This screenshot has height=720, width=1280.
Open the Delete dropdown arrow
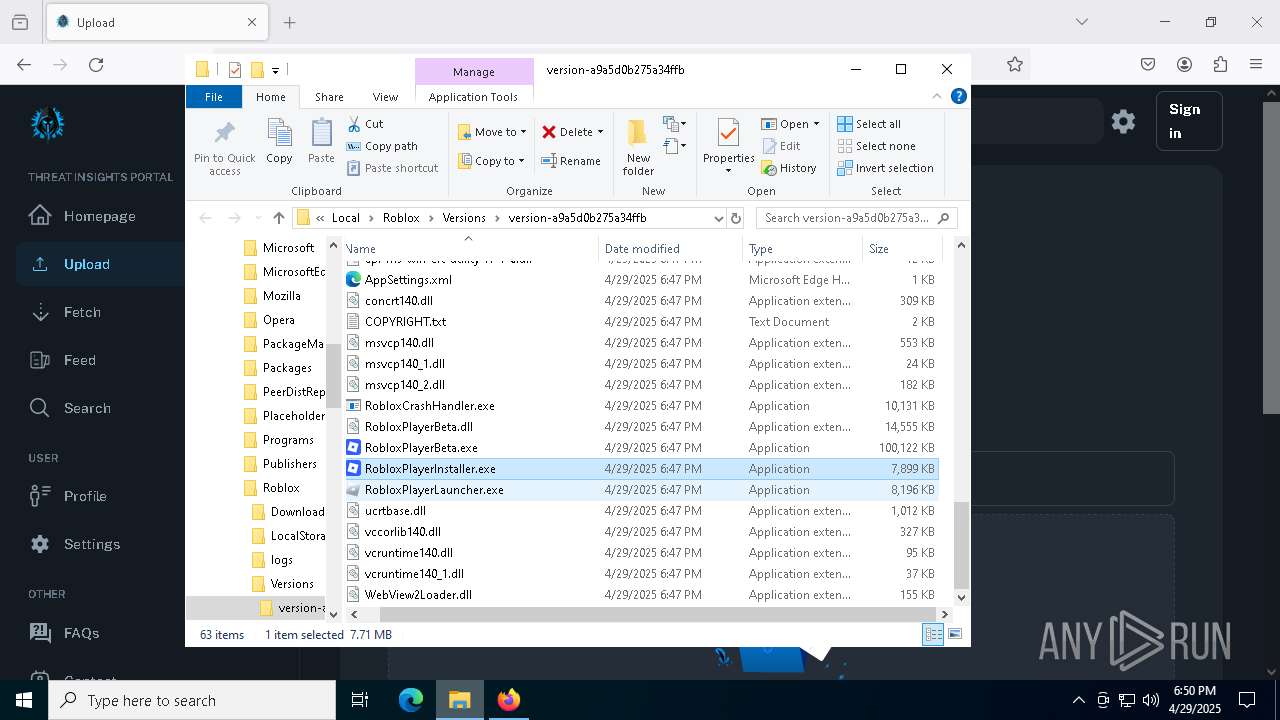click(600, 132)
